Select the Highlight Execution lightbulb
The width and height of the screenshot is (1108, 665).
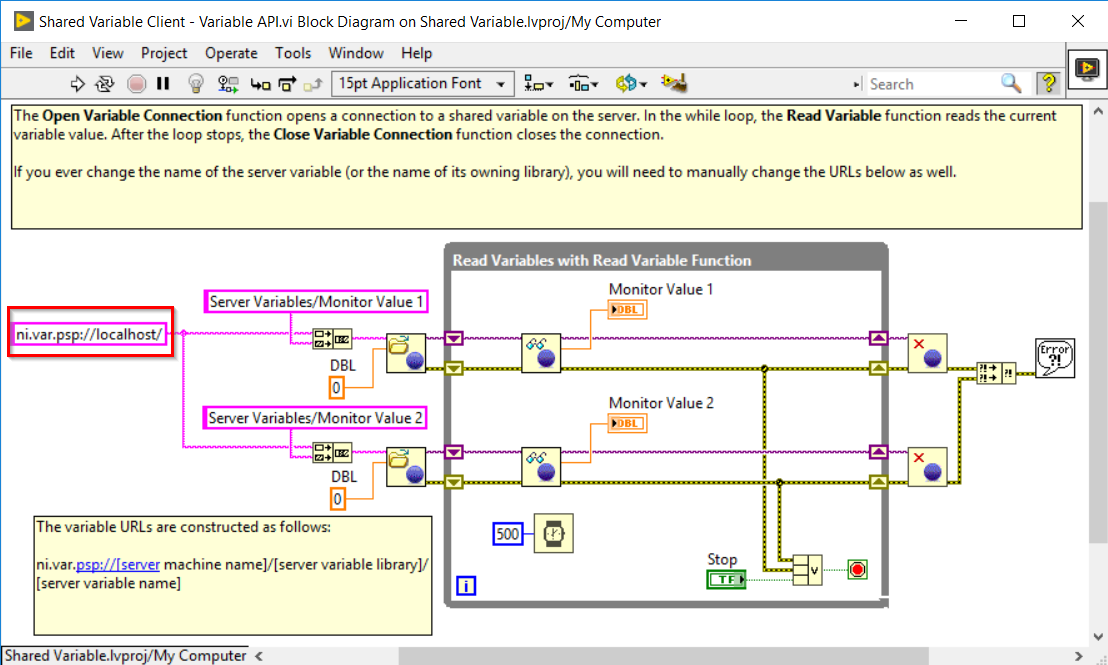pos(196,84)
